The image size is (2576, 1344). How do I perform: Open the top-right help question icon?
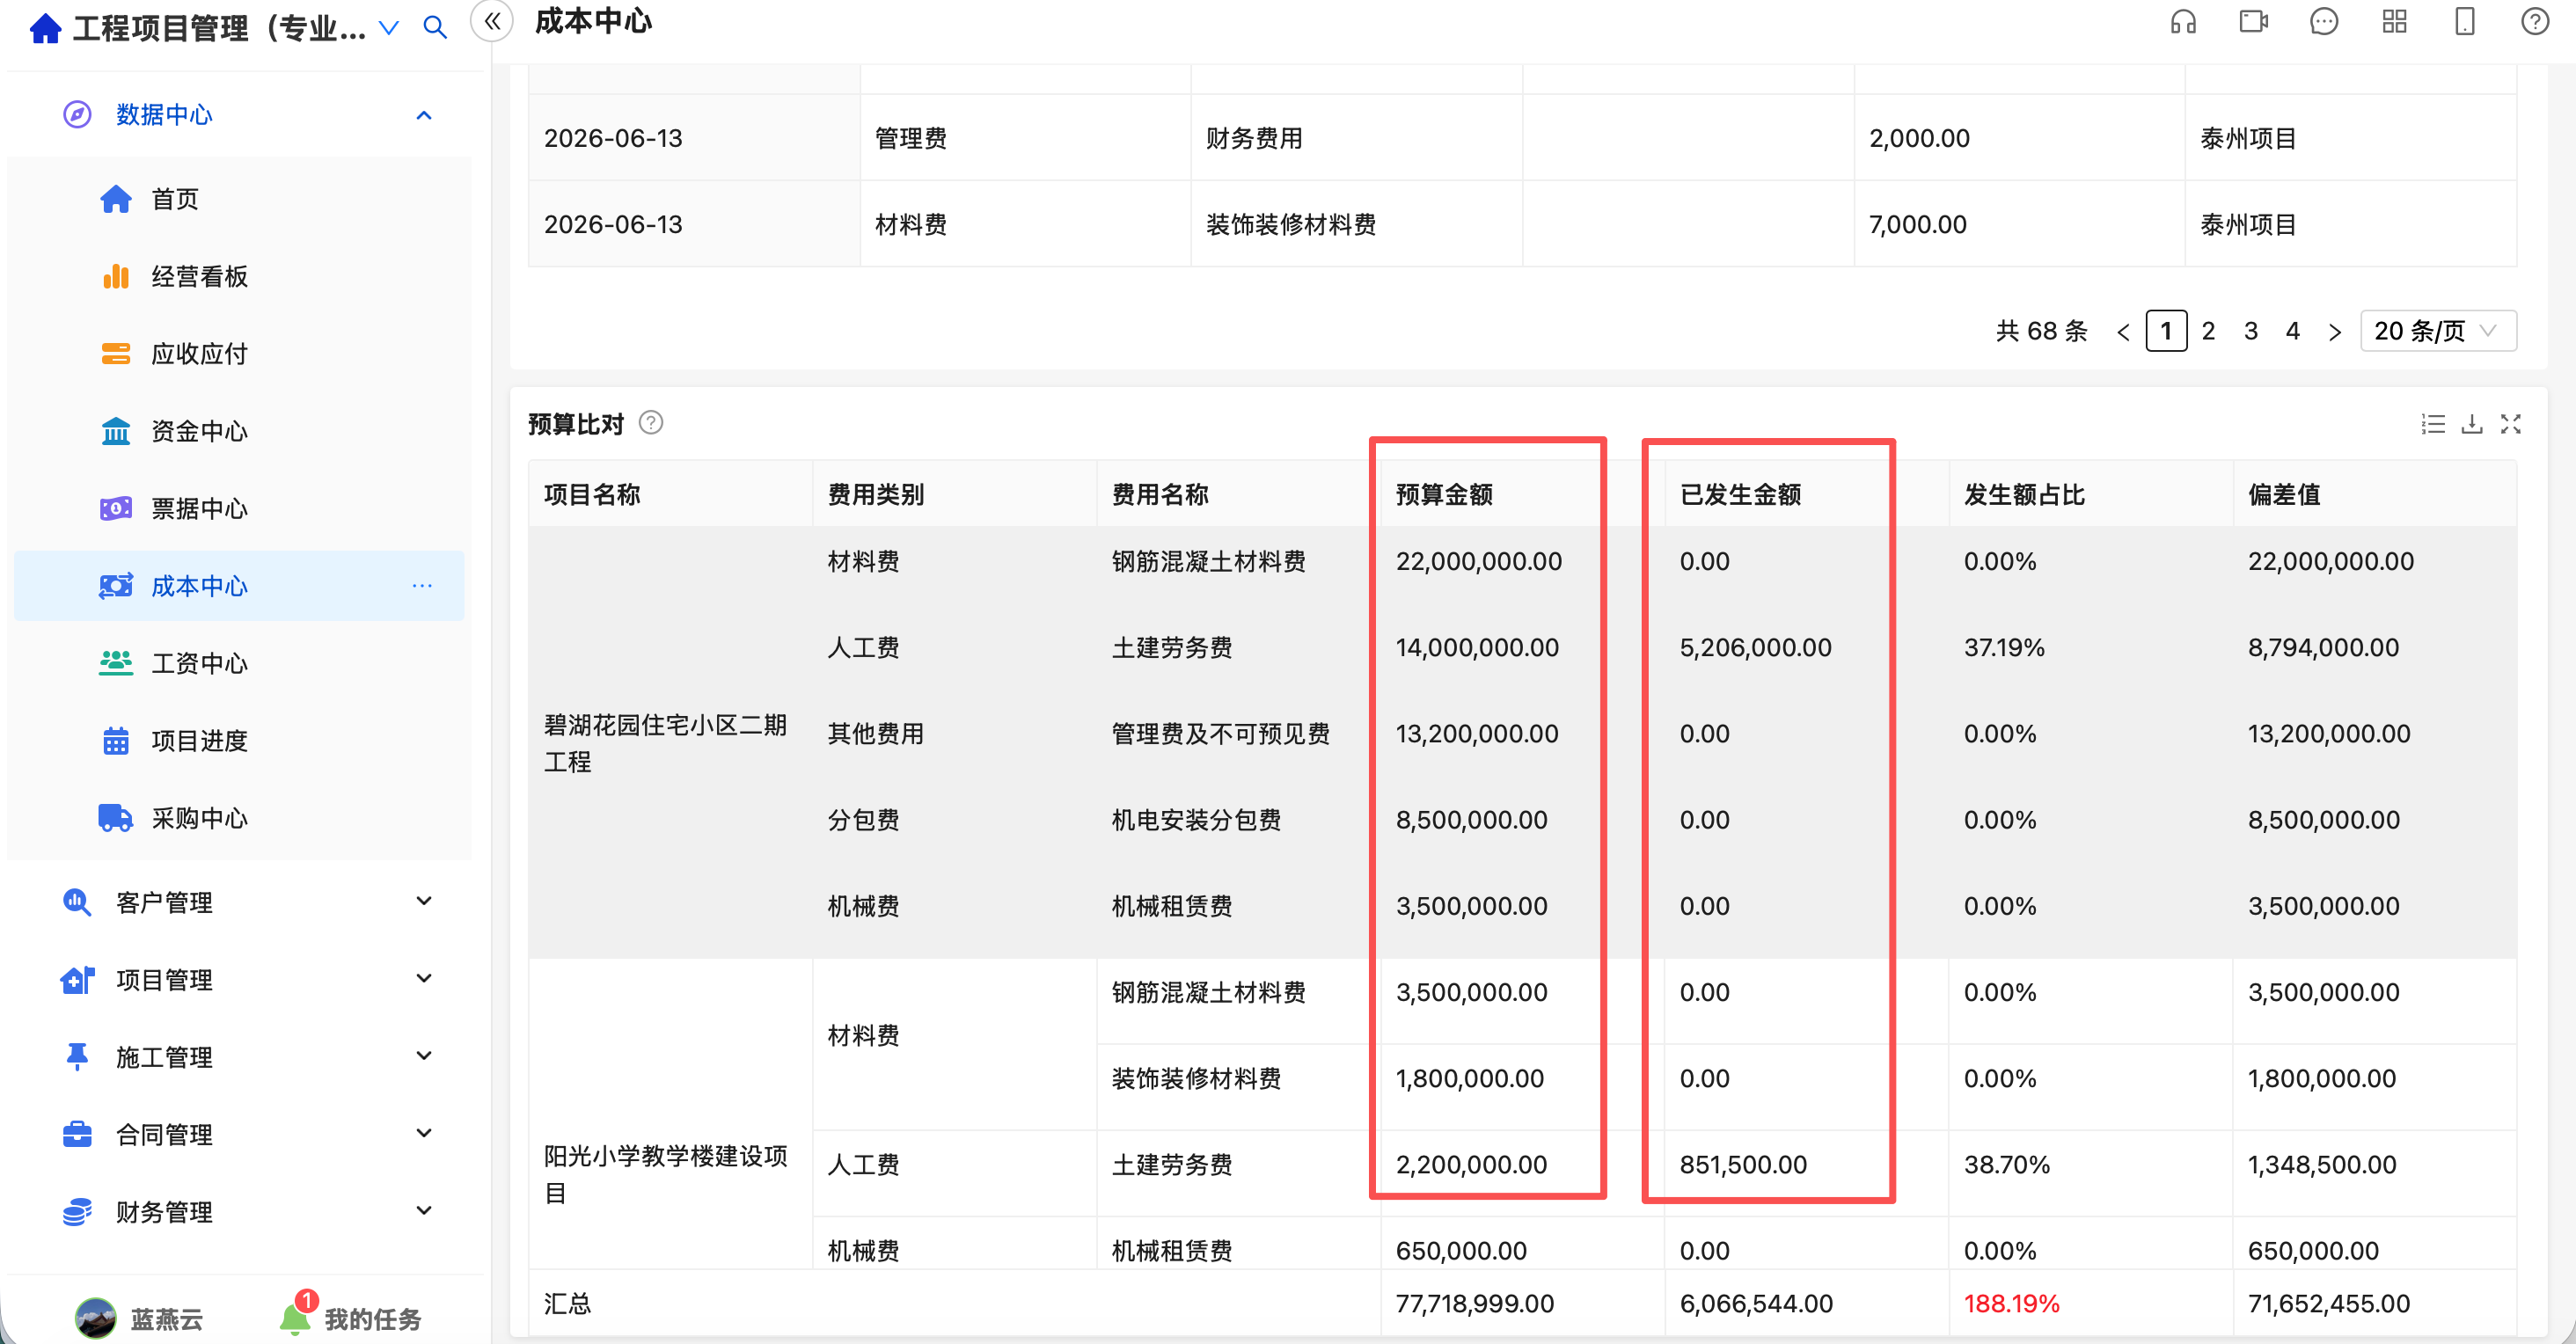pyautogui.click(x=2535, y=21)
